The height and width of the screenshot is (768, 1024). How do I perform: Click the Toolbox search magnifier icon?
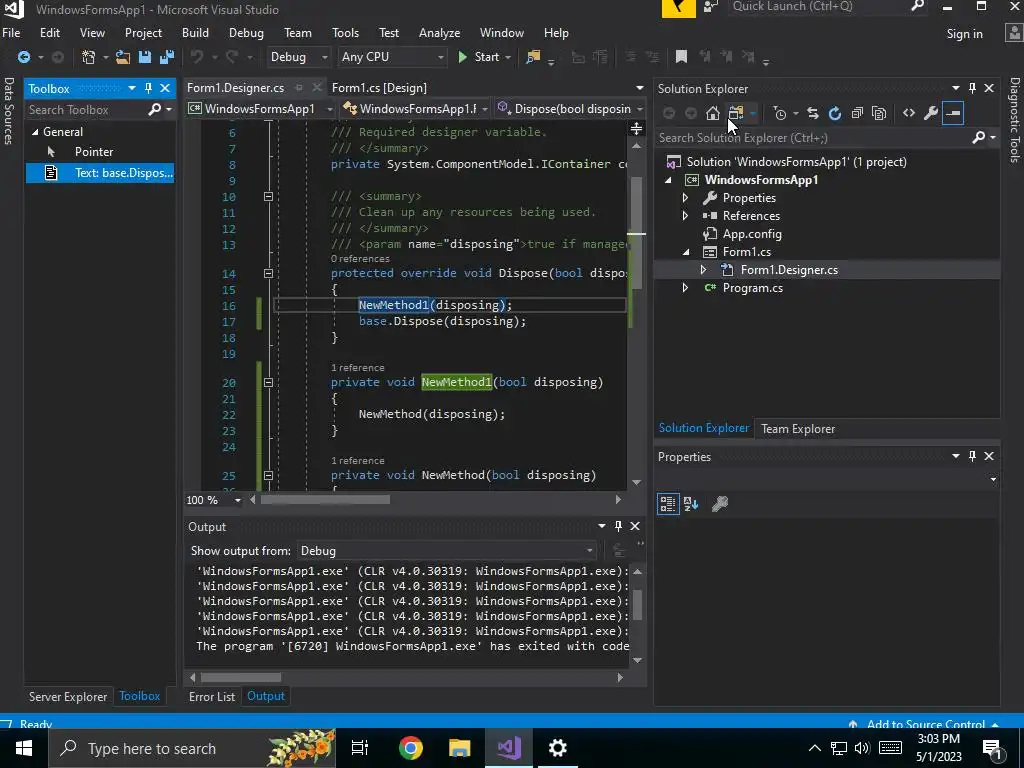pos(155,110)
